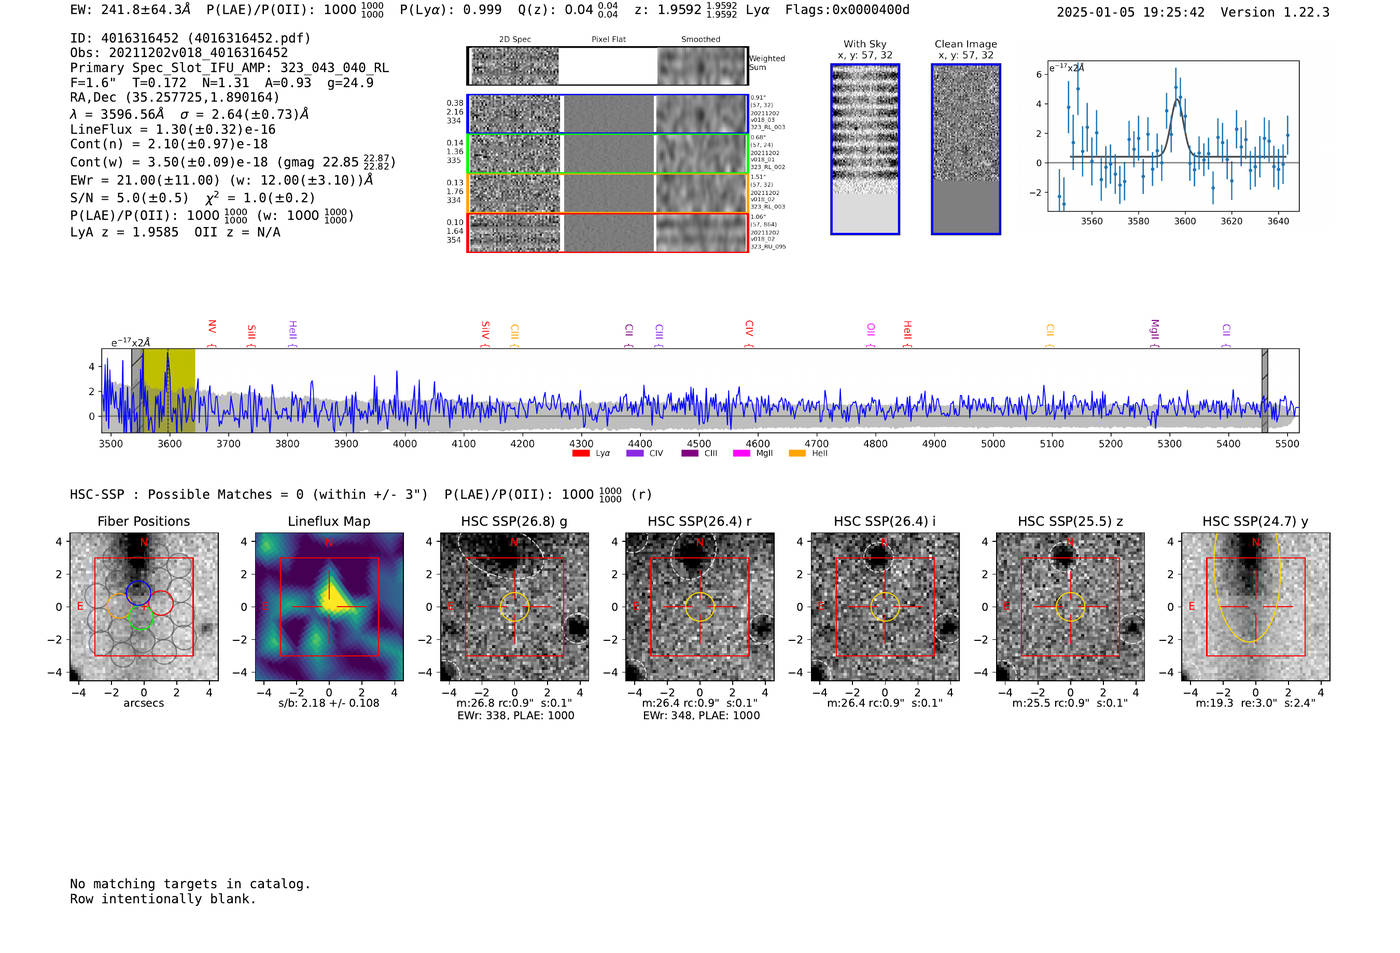
Task: Click the red fiber circle in Fiber Positions
Action: click(x=162, y=603)
